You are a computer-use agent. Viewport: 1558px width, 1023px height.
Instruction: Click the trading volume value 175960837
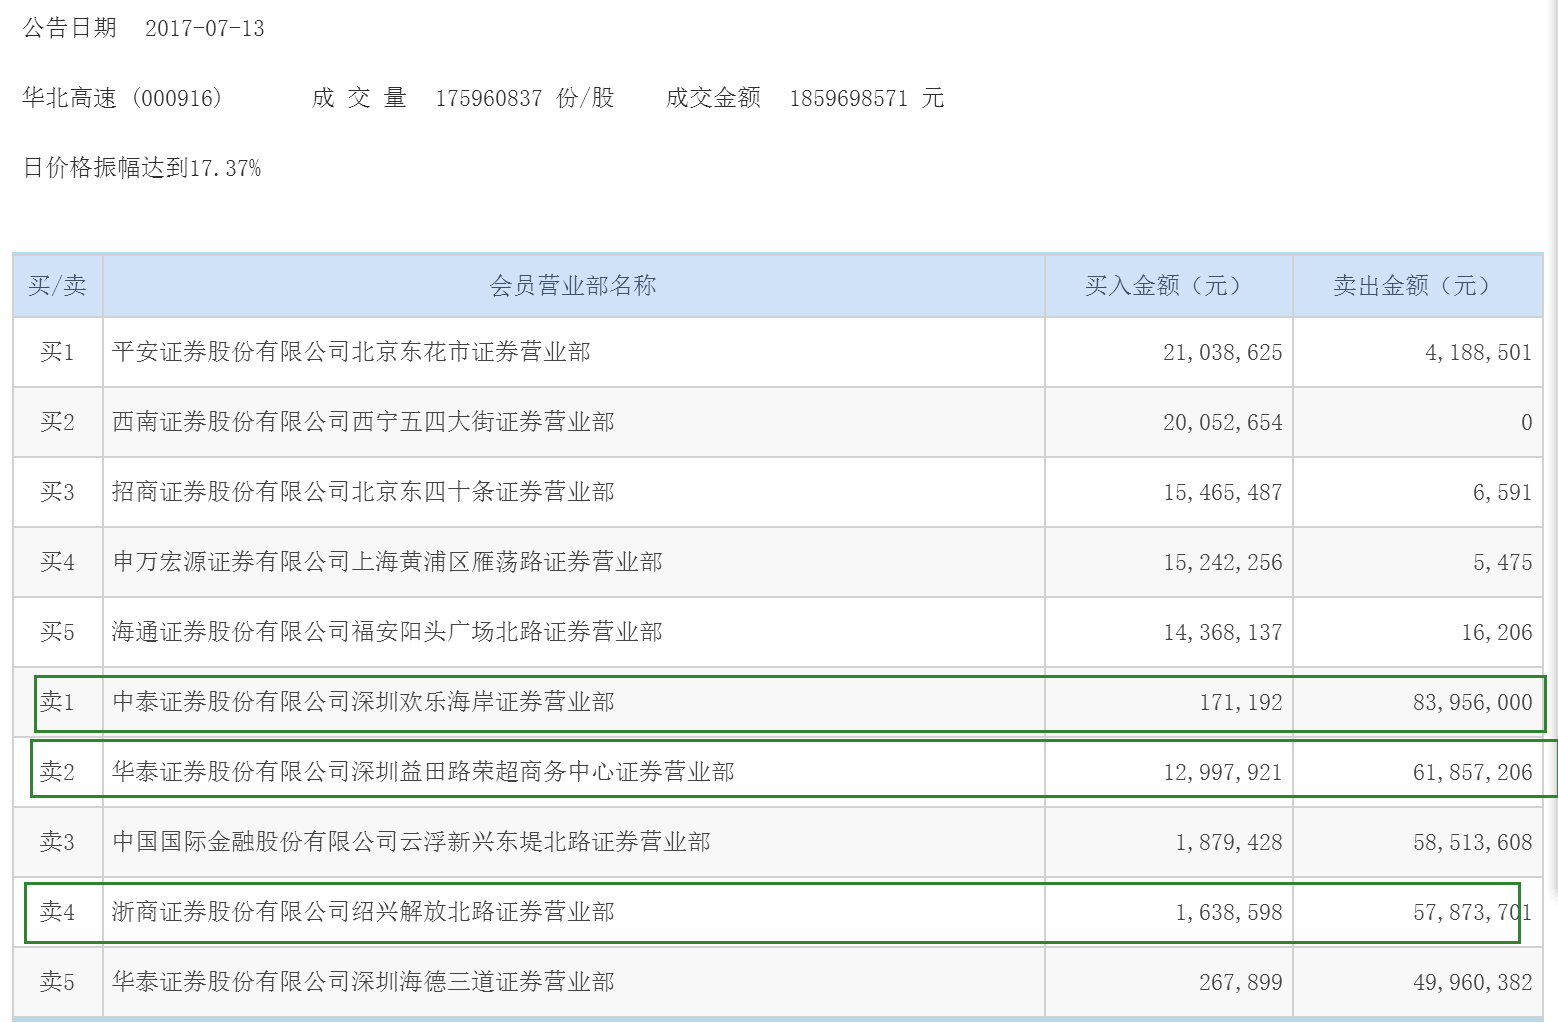[x=489, y=98]
